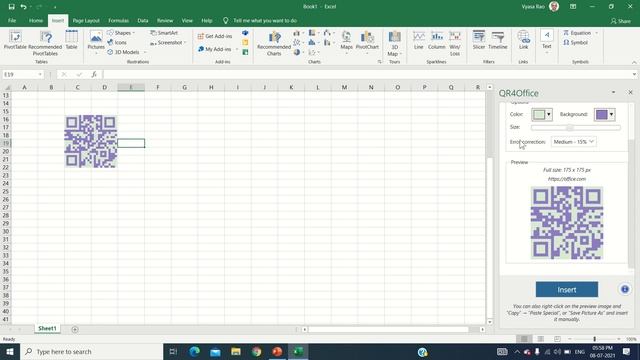Select the Sheet1 tab
The width and height of the screenshot is (640, 360).
pos(47,329)
